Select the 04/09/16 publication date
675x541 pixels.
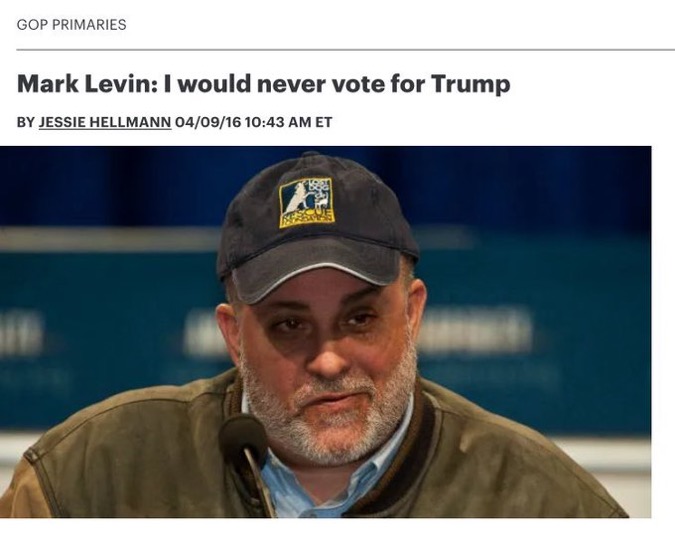pyautogui.click(x=204, y=122)
